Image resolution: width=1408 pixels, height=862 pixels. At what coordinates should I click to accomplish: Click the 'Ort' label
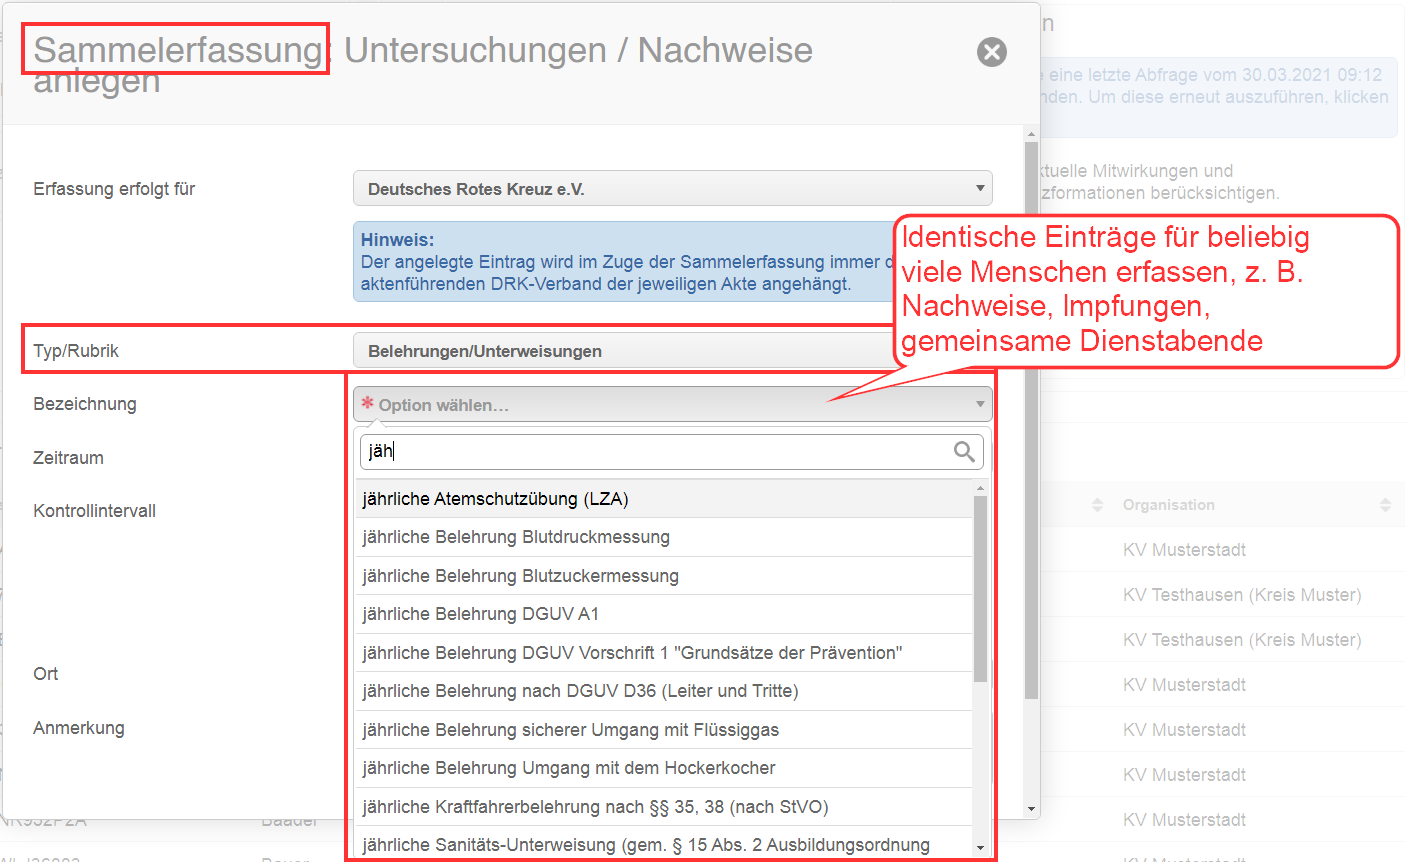pyautogui.click(x=46, y=674)
